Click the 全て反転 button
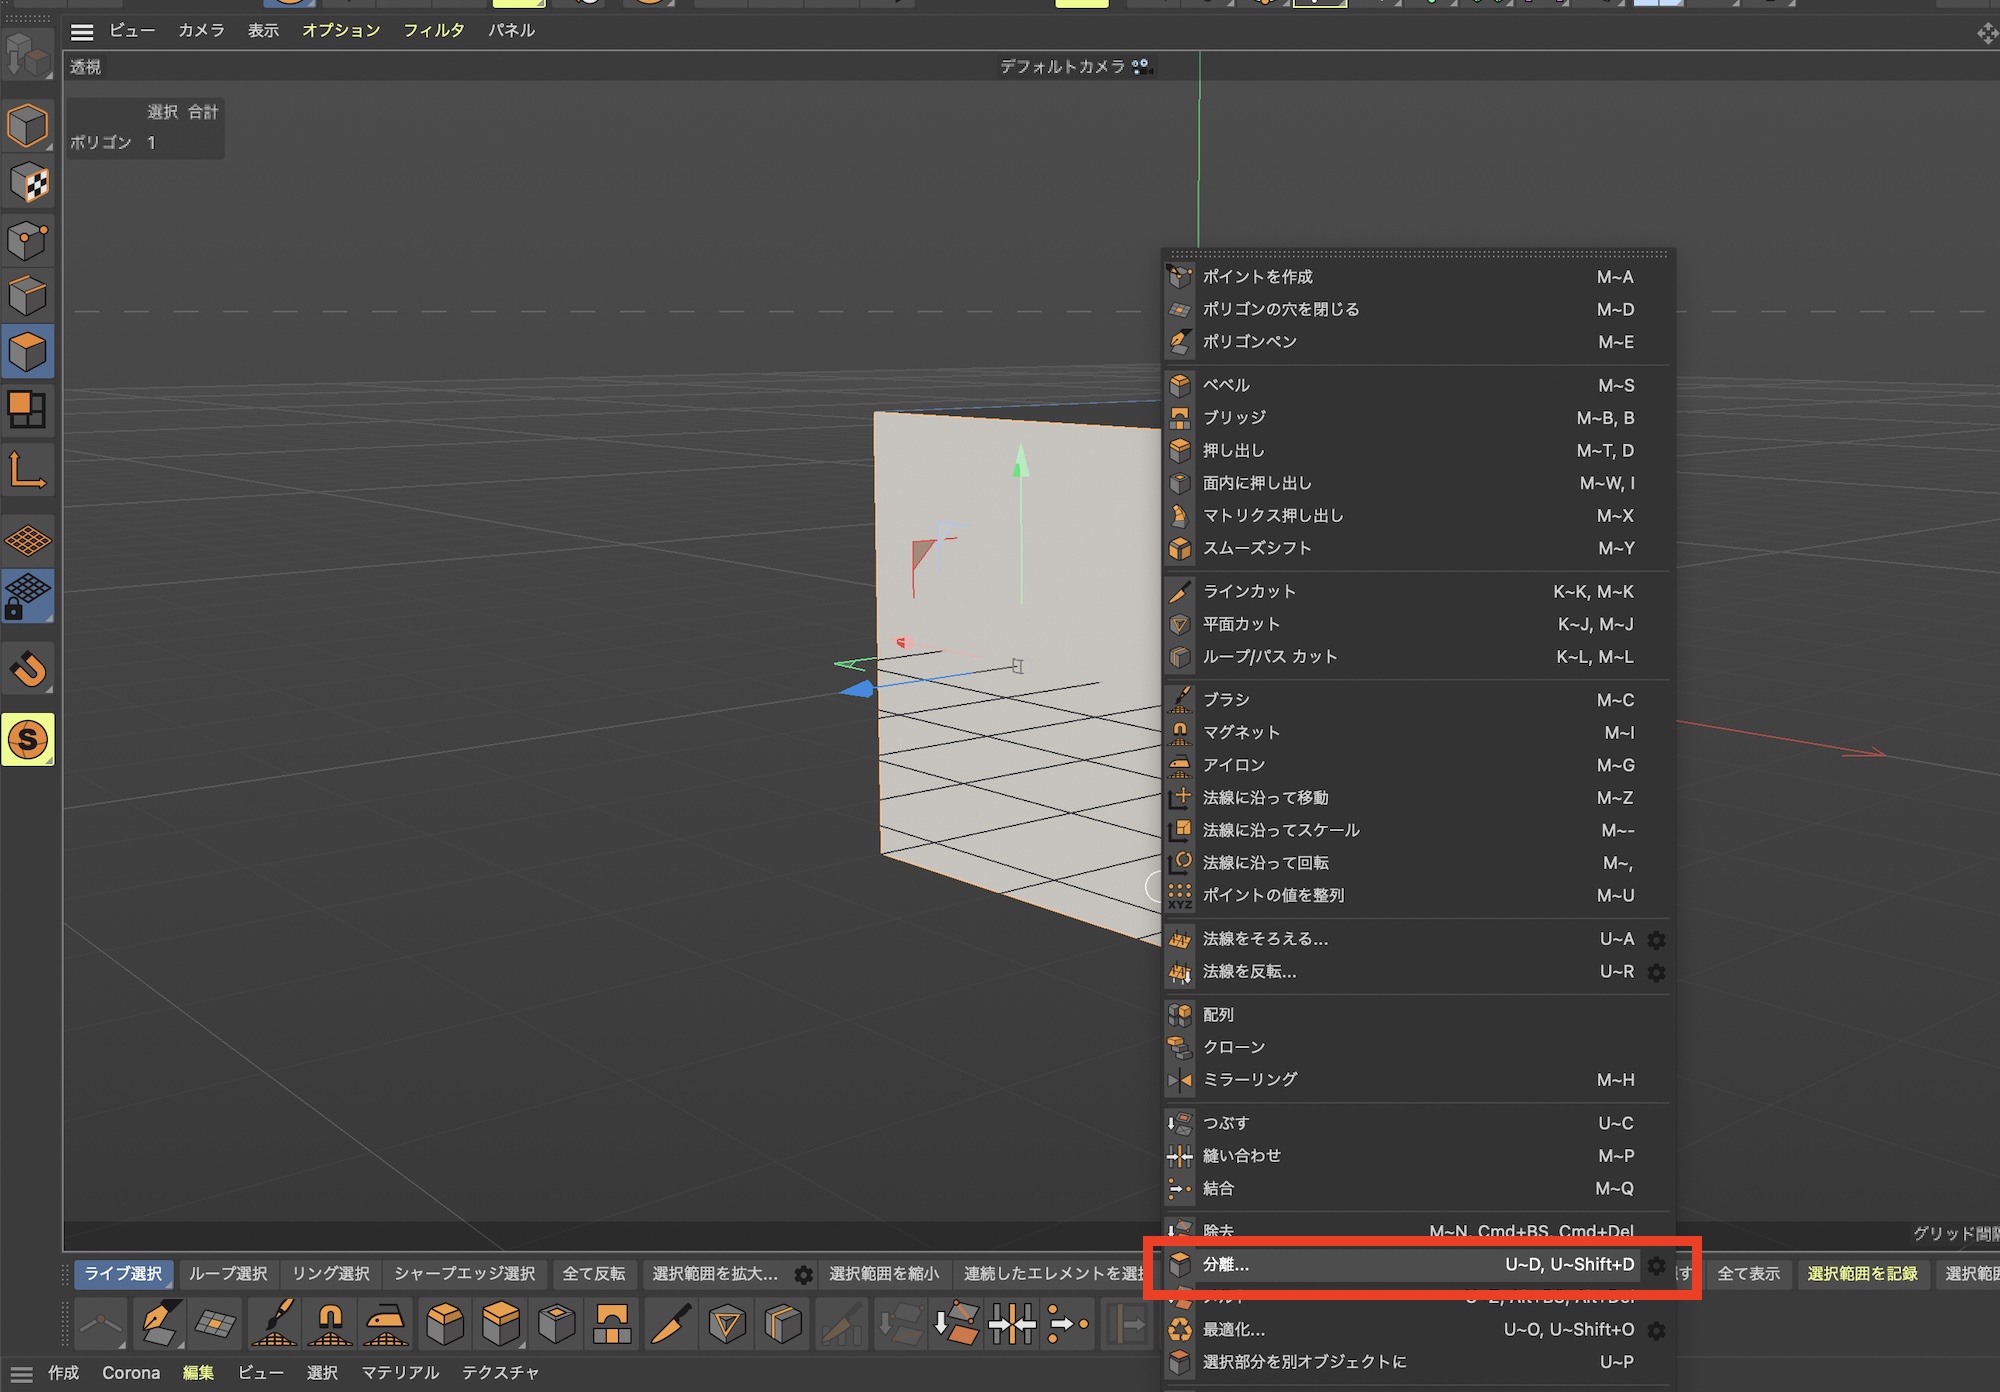2000x1392 pixels. [593, 1274]
